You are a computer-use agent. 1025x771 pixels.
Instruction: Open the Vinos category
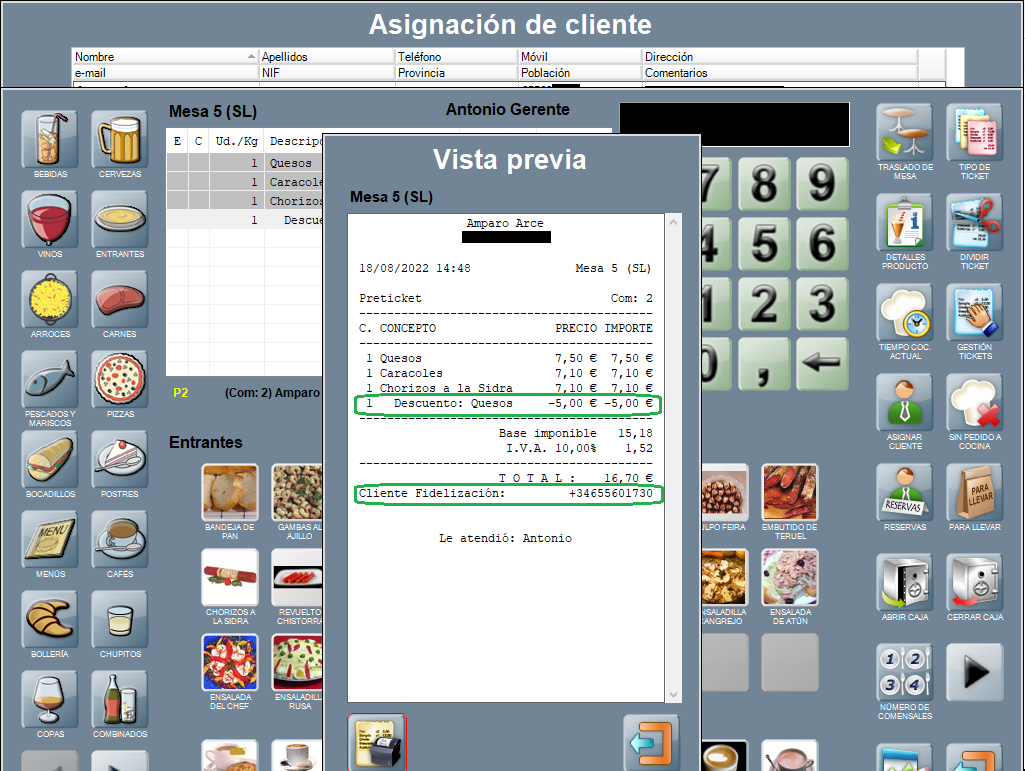50,219
